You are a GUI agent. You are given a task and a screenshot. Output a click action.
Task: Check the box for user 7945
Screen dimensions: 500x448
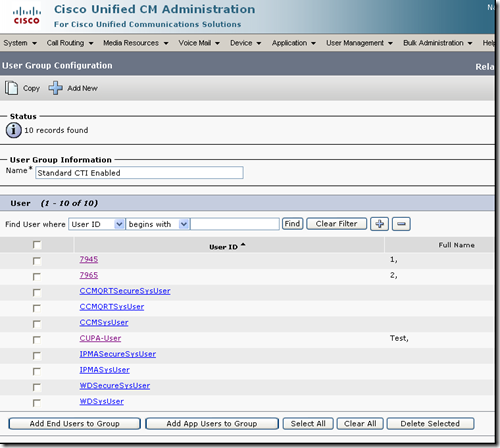point(37,261)
